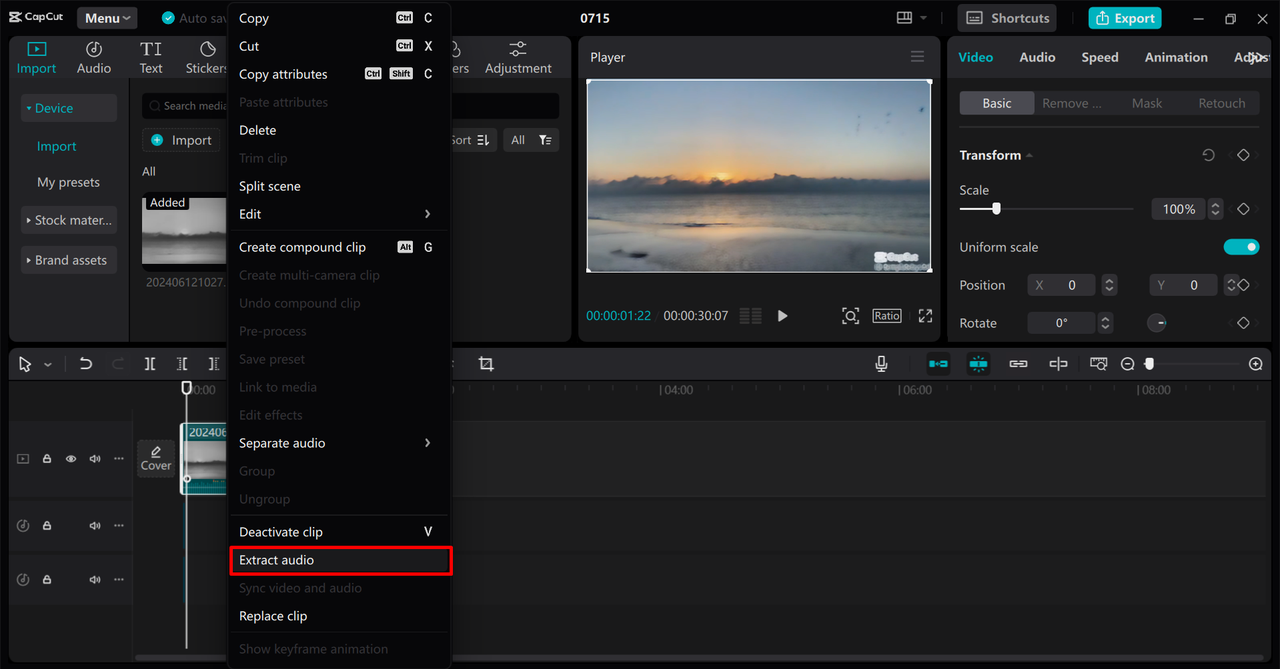Viewport: 1280px width, 669px height.
Task: Open My presets in sidebar
Action: tap(69, 182)
